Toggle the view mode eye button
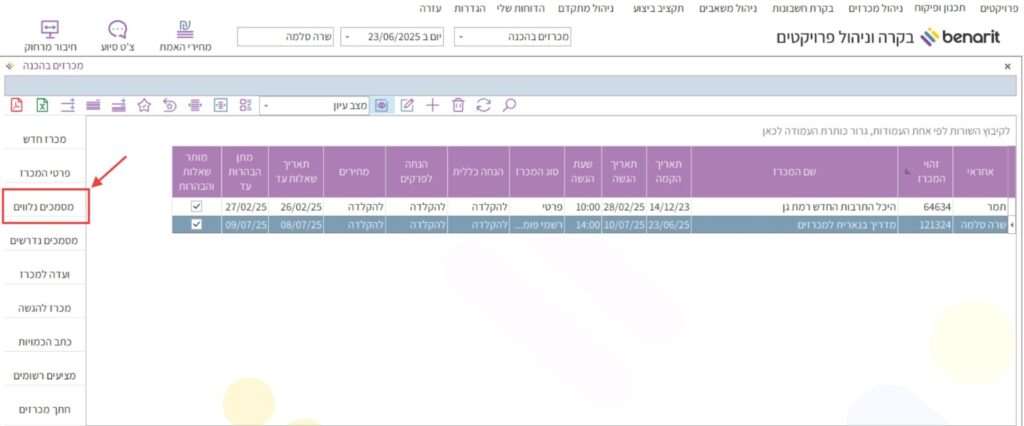Screen dimensions: 1024x426 (381, 104)
